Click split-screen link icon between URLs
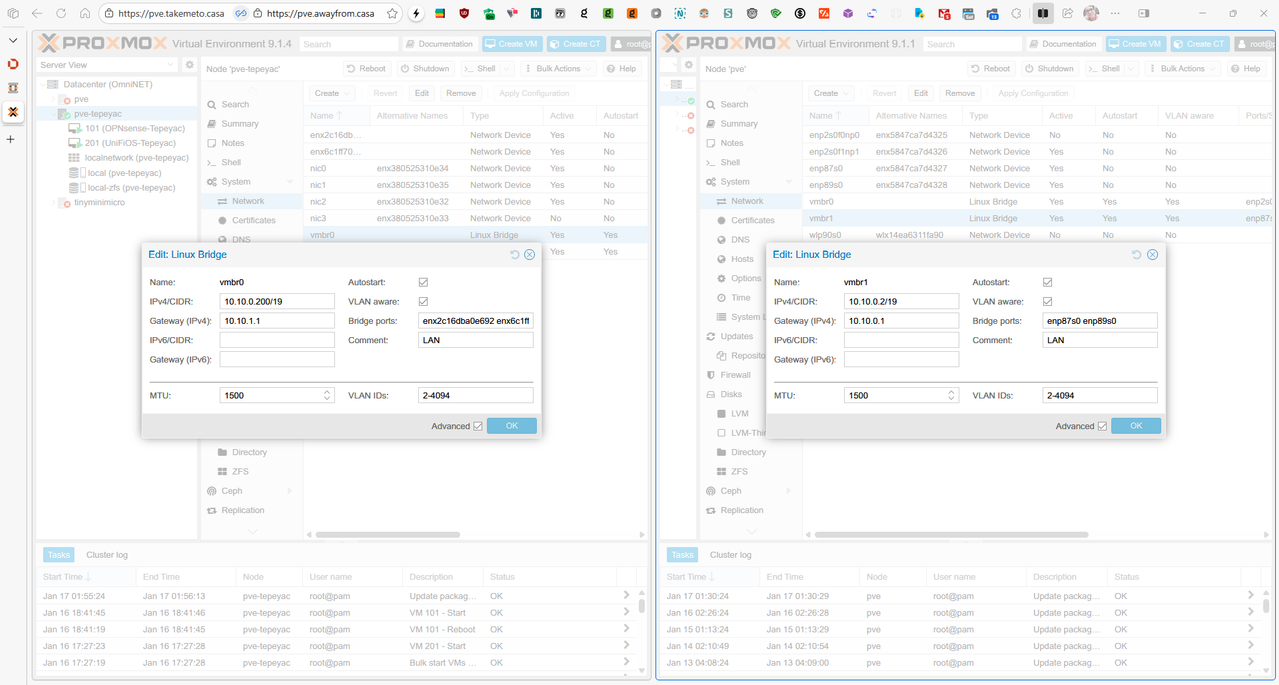Viewport: 1279px width, 685px height. 241,14
